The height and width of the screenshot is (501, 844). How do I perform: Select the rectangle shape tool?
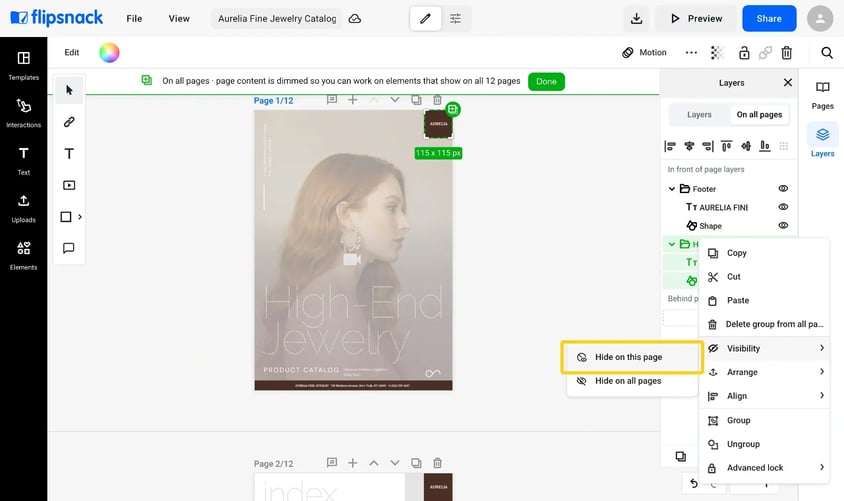coord(66,217)
